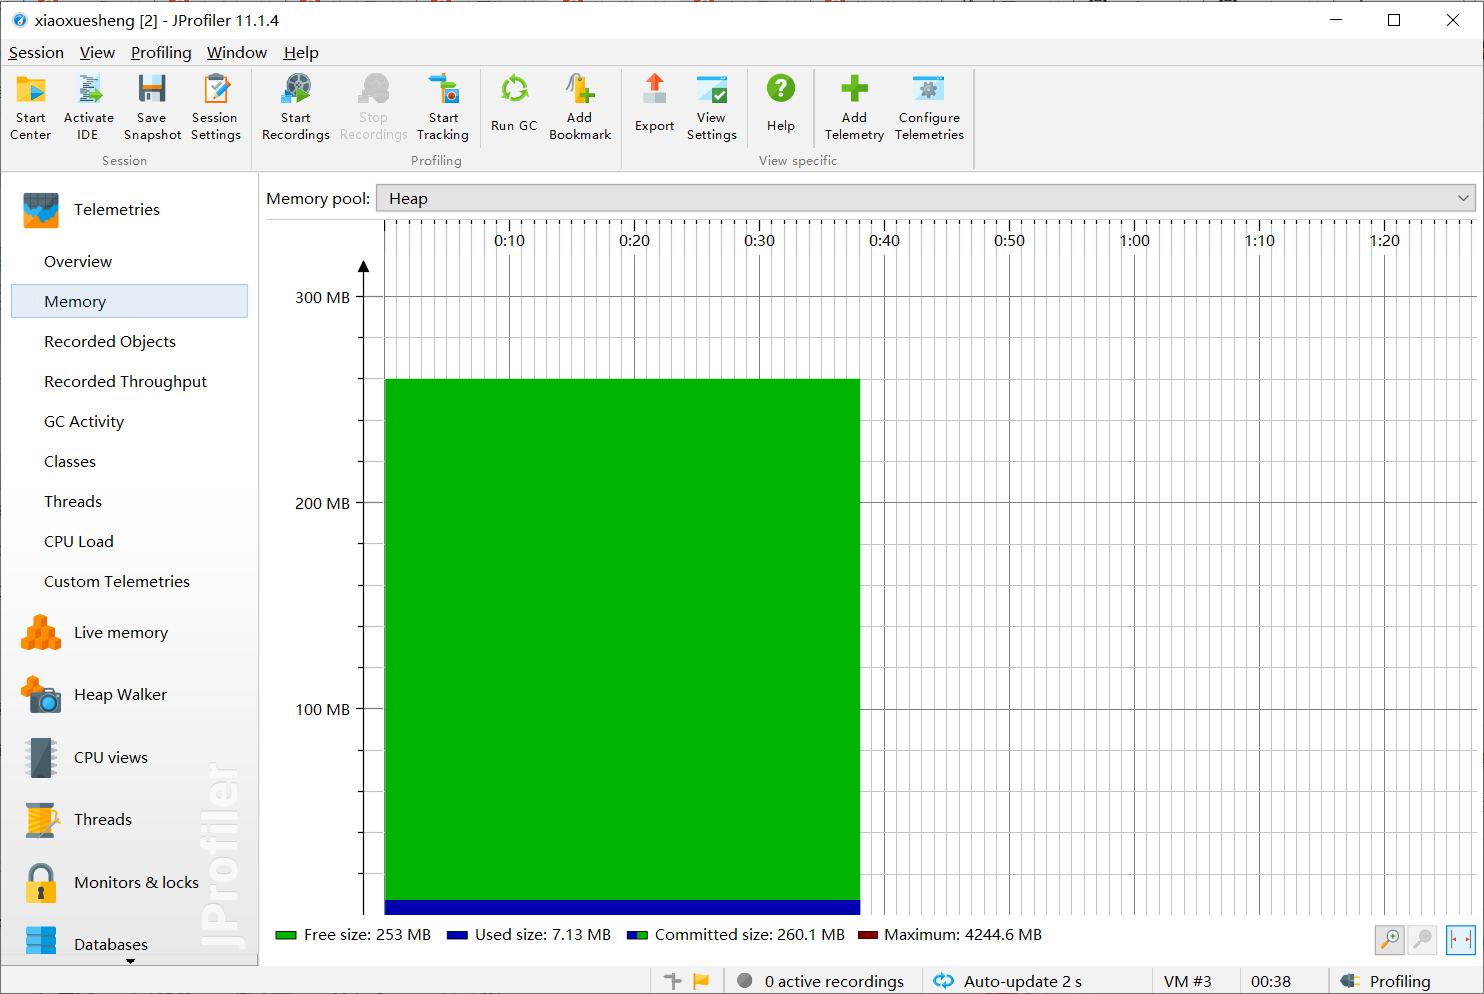
Task: Select Recorded Objects telemetry view
Action: pos(110,342)
